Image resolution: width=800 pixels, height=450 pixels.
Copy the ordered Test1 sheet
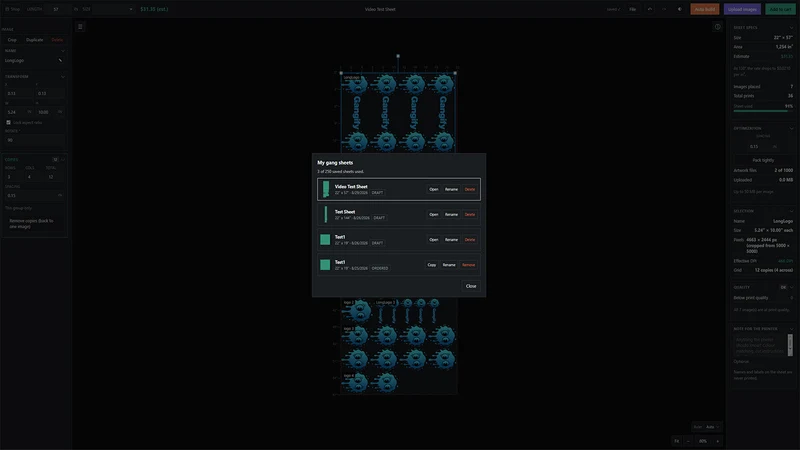tap(432, 265)
